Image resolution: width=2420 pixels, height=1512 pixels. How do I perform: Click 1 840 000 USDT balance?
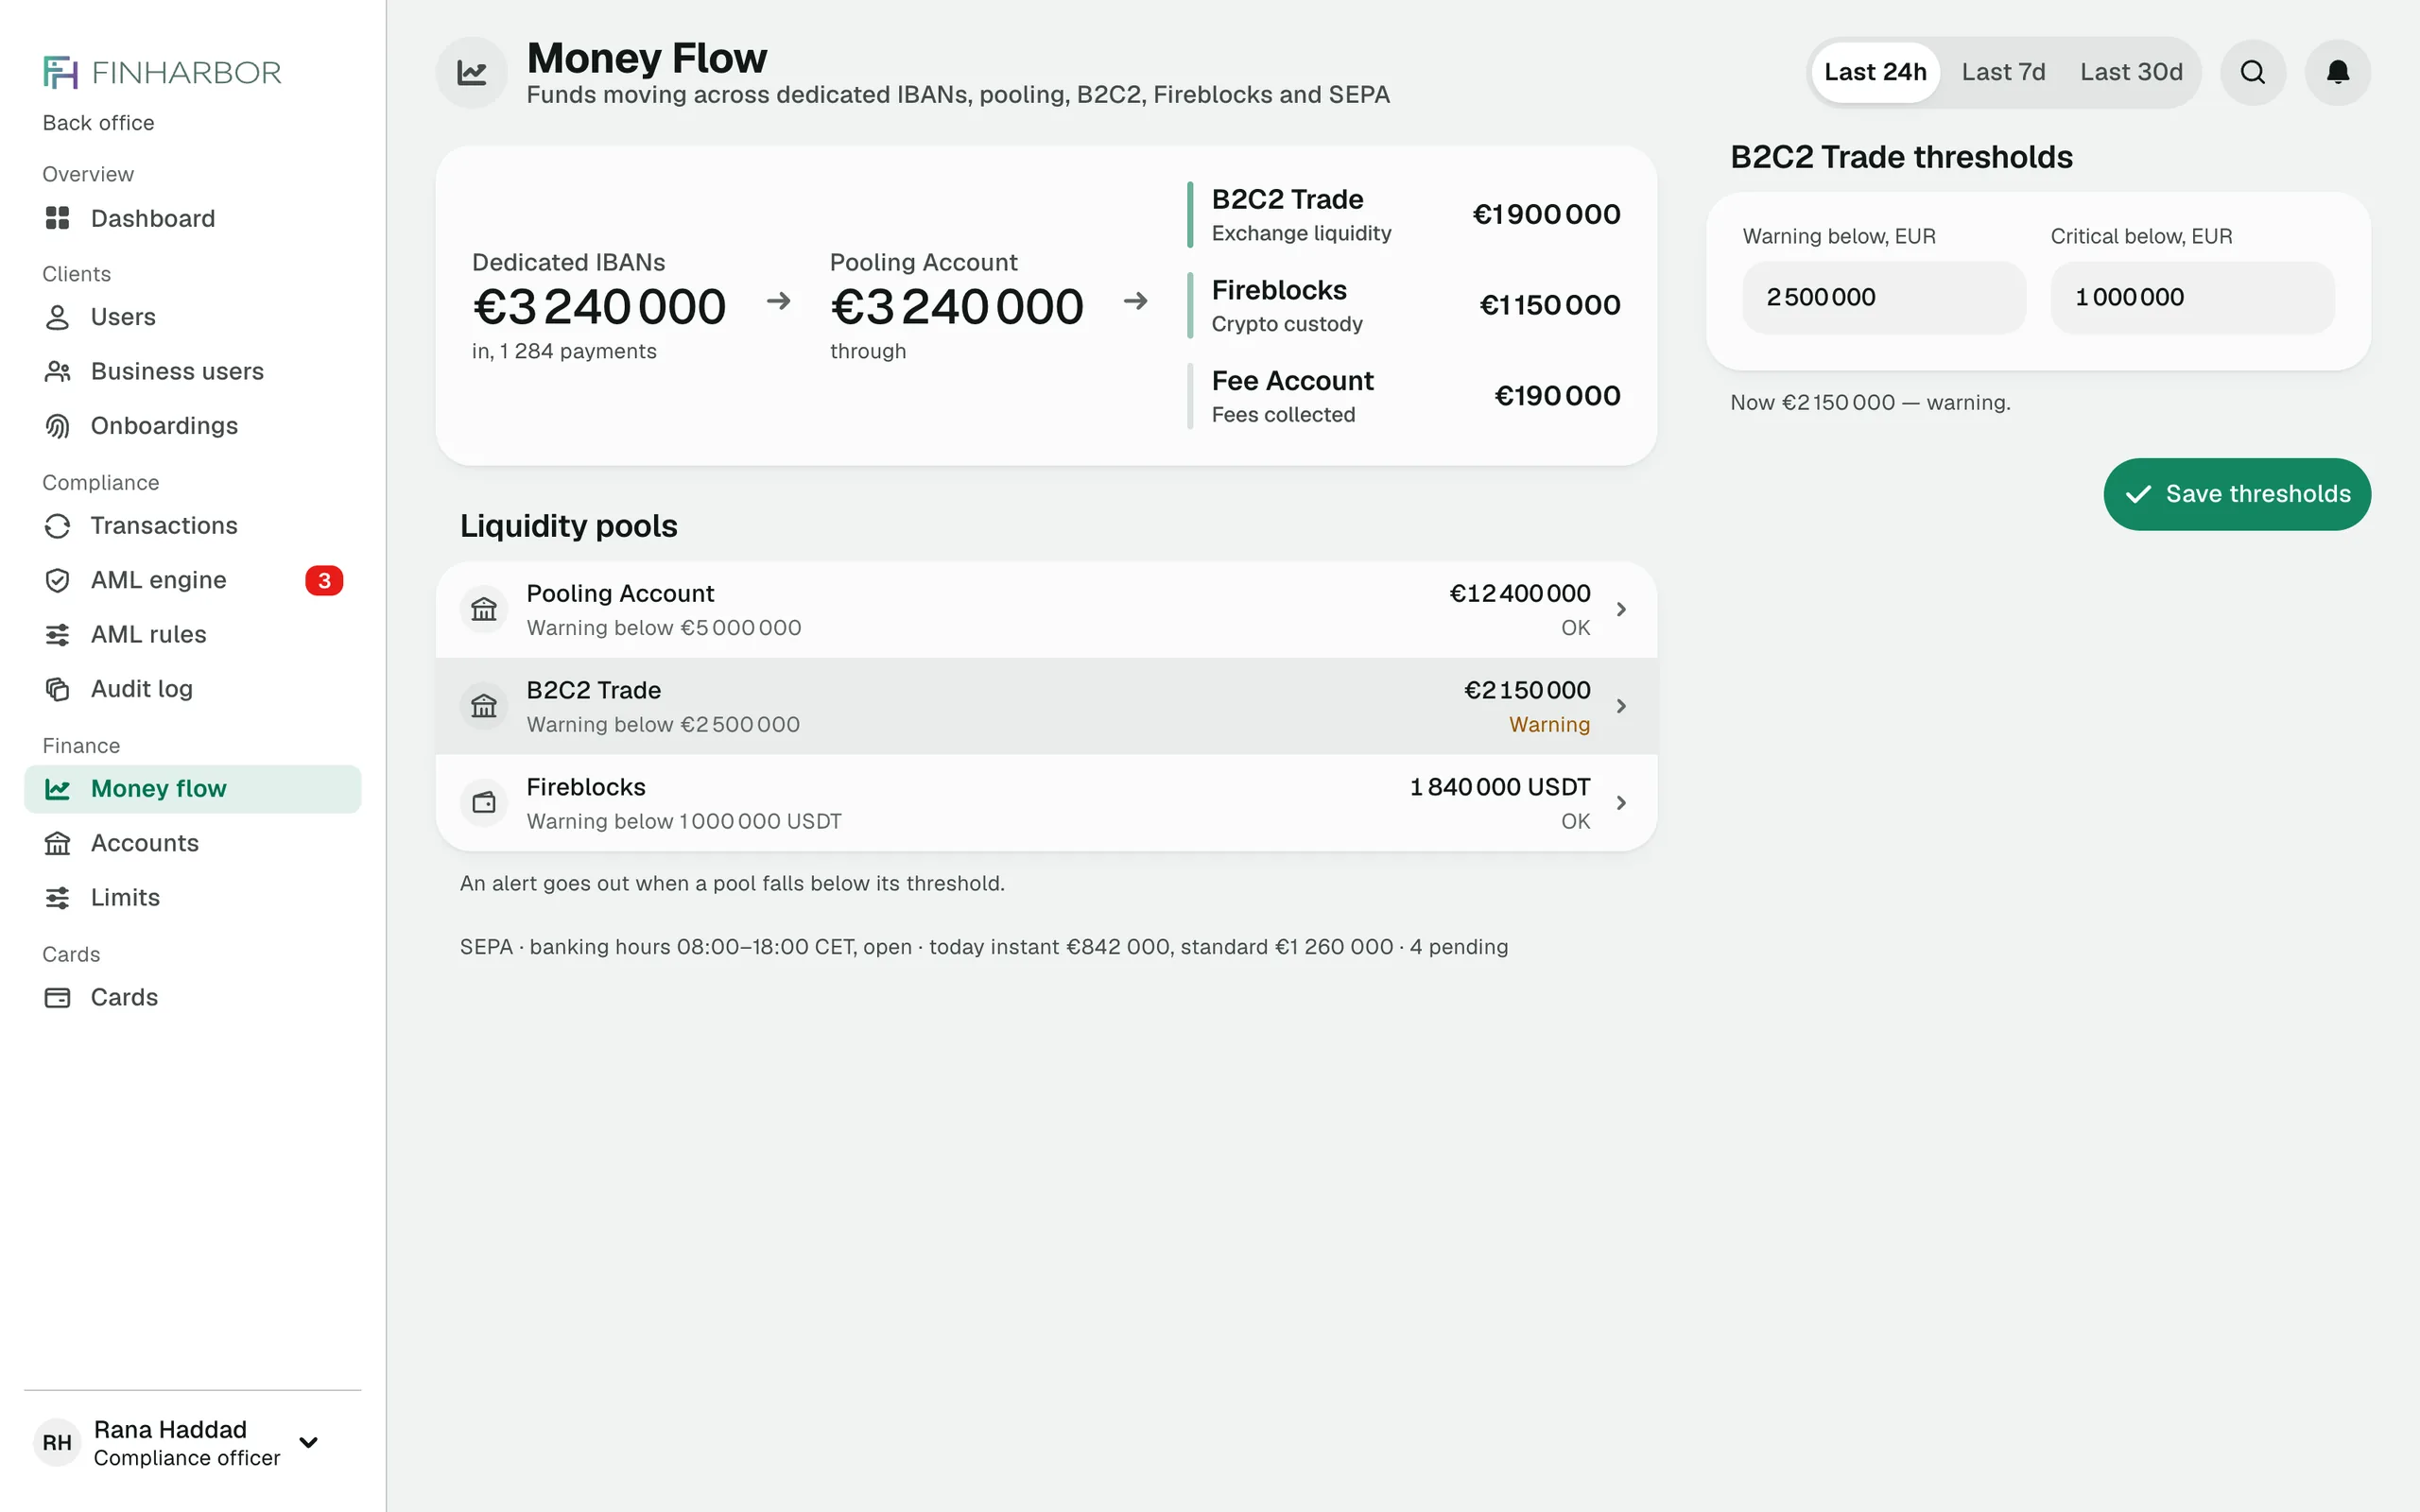[1499, 787]
